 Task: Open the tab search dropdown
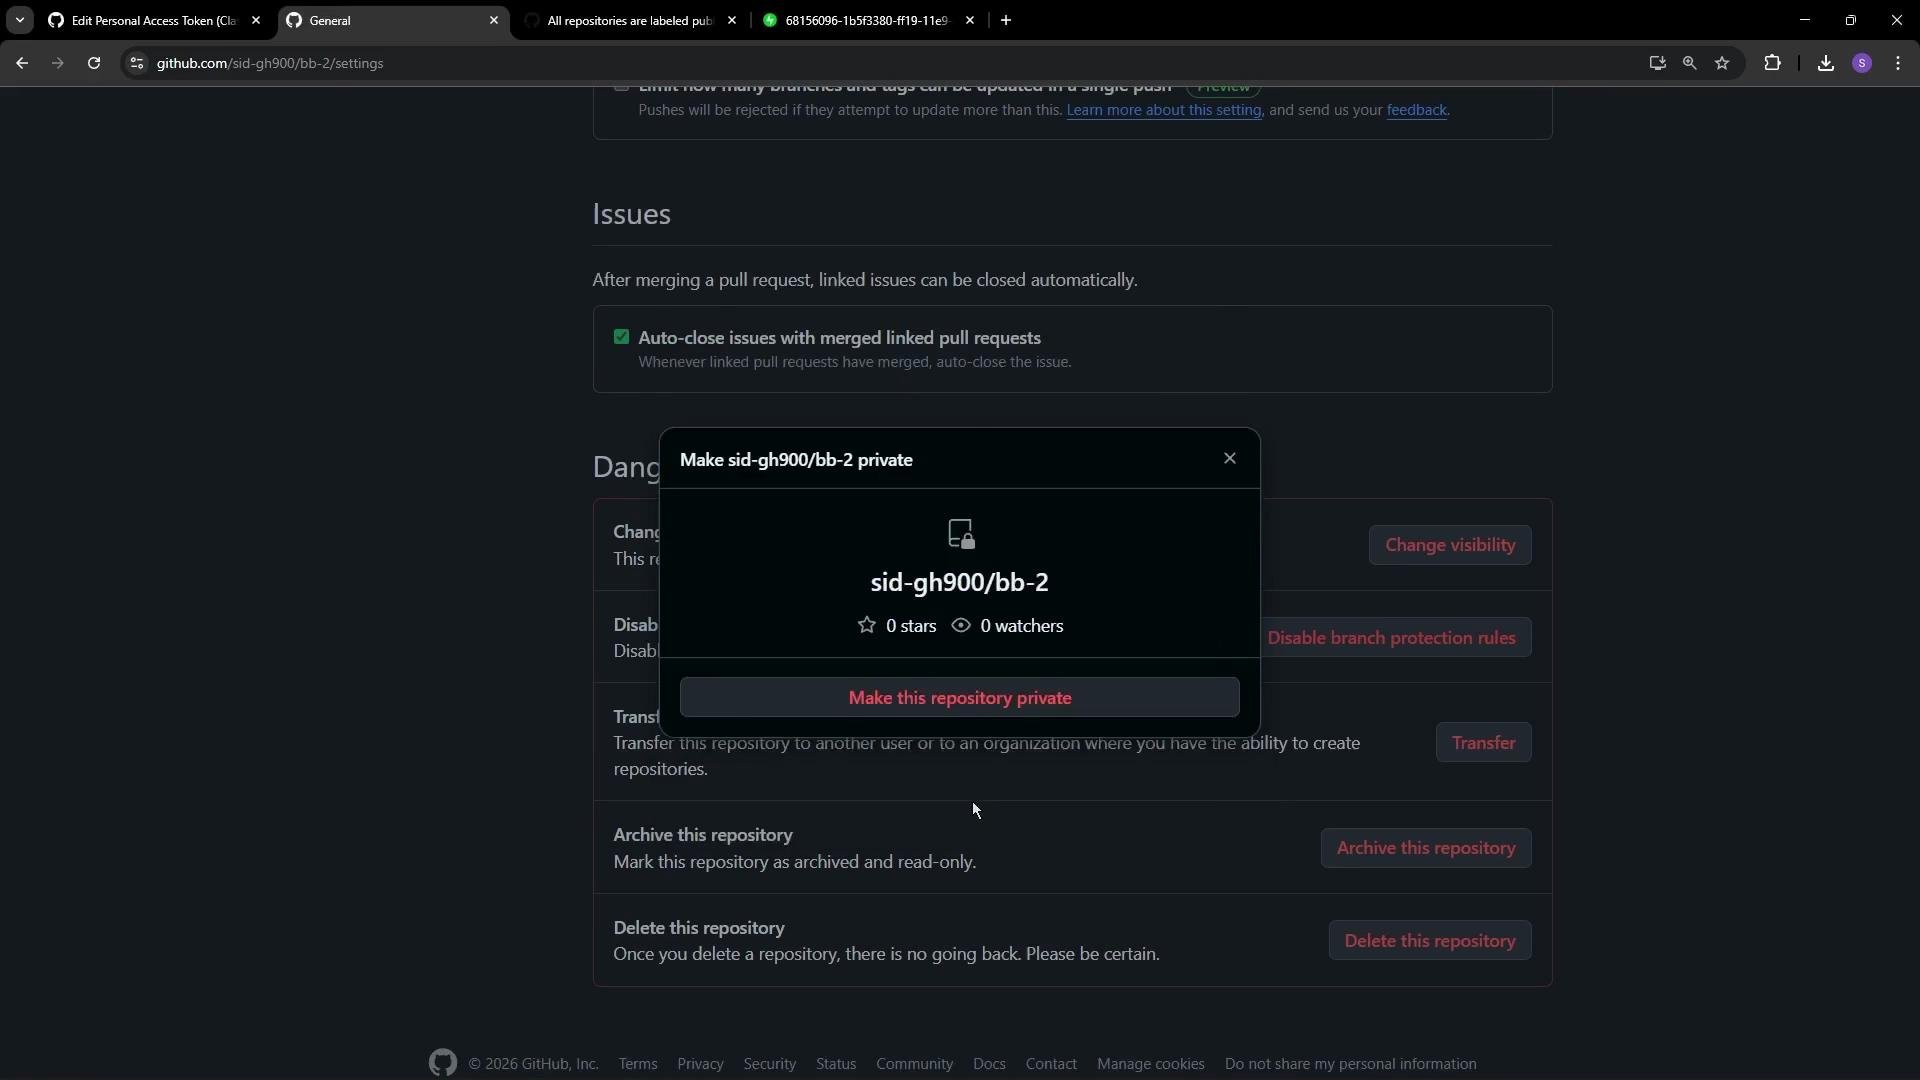pyautogui.click(x=19, y=20)
